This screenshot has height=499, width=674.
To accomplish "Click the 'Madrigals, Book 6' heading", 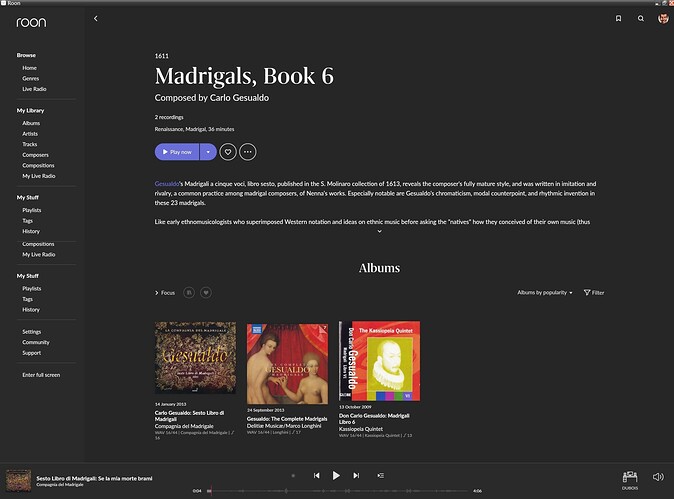I will point(244,76).
